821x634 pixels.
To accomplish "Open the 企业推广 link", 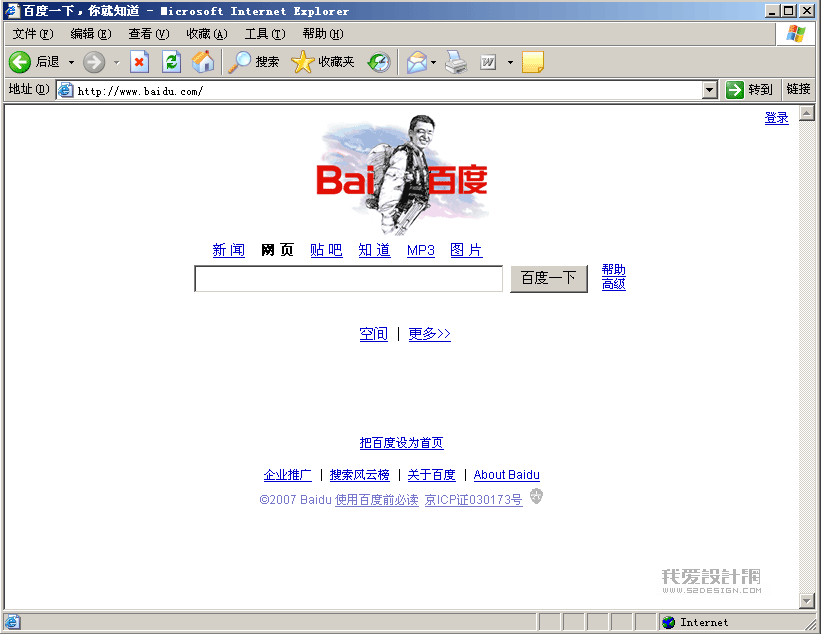I will point(287,475).
